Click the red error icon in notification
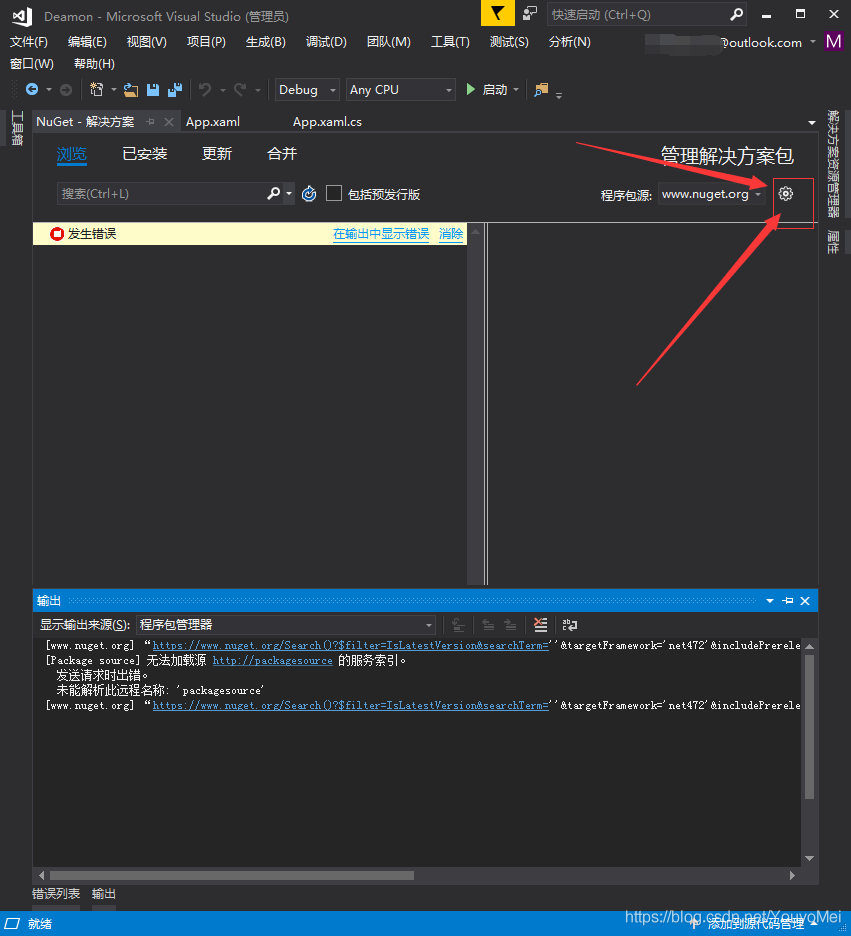Screen dimensions: 851x936 tap(57, 233)
